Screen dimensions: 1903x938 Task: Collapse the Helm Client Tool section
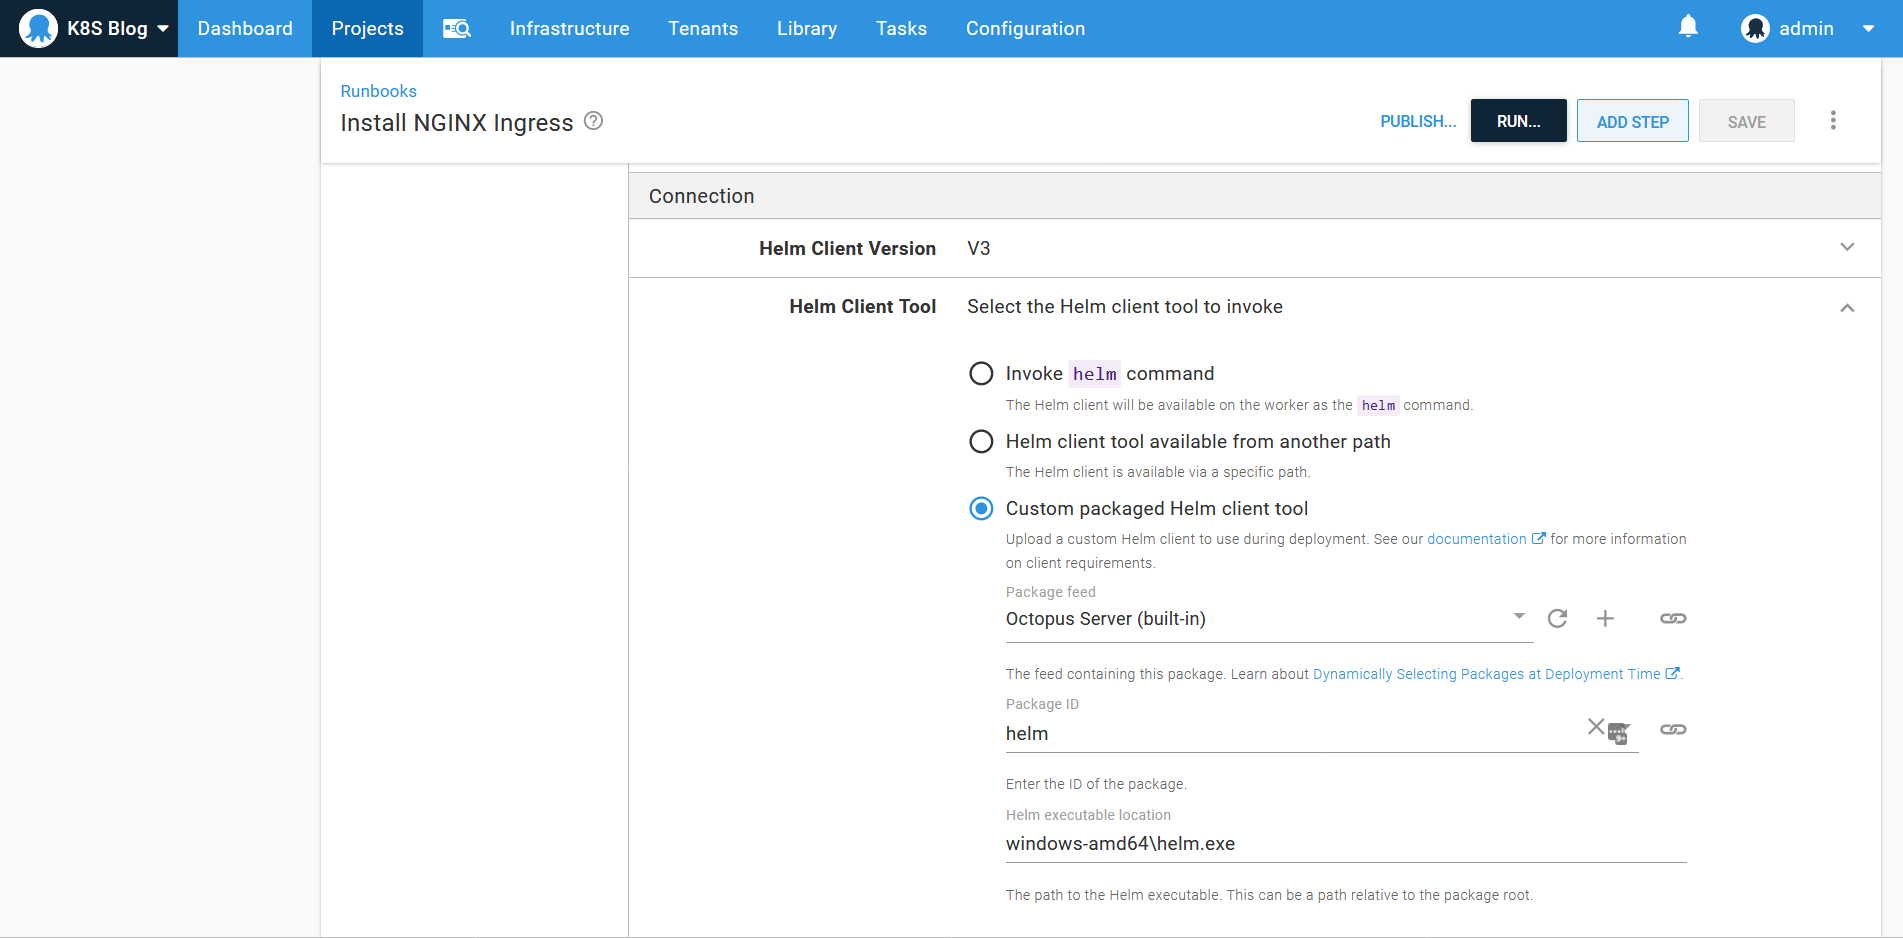click(1846, 308)
